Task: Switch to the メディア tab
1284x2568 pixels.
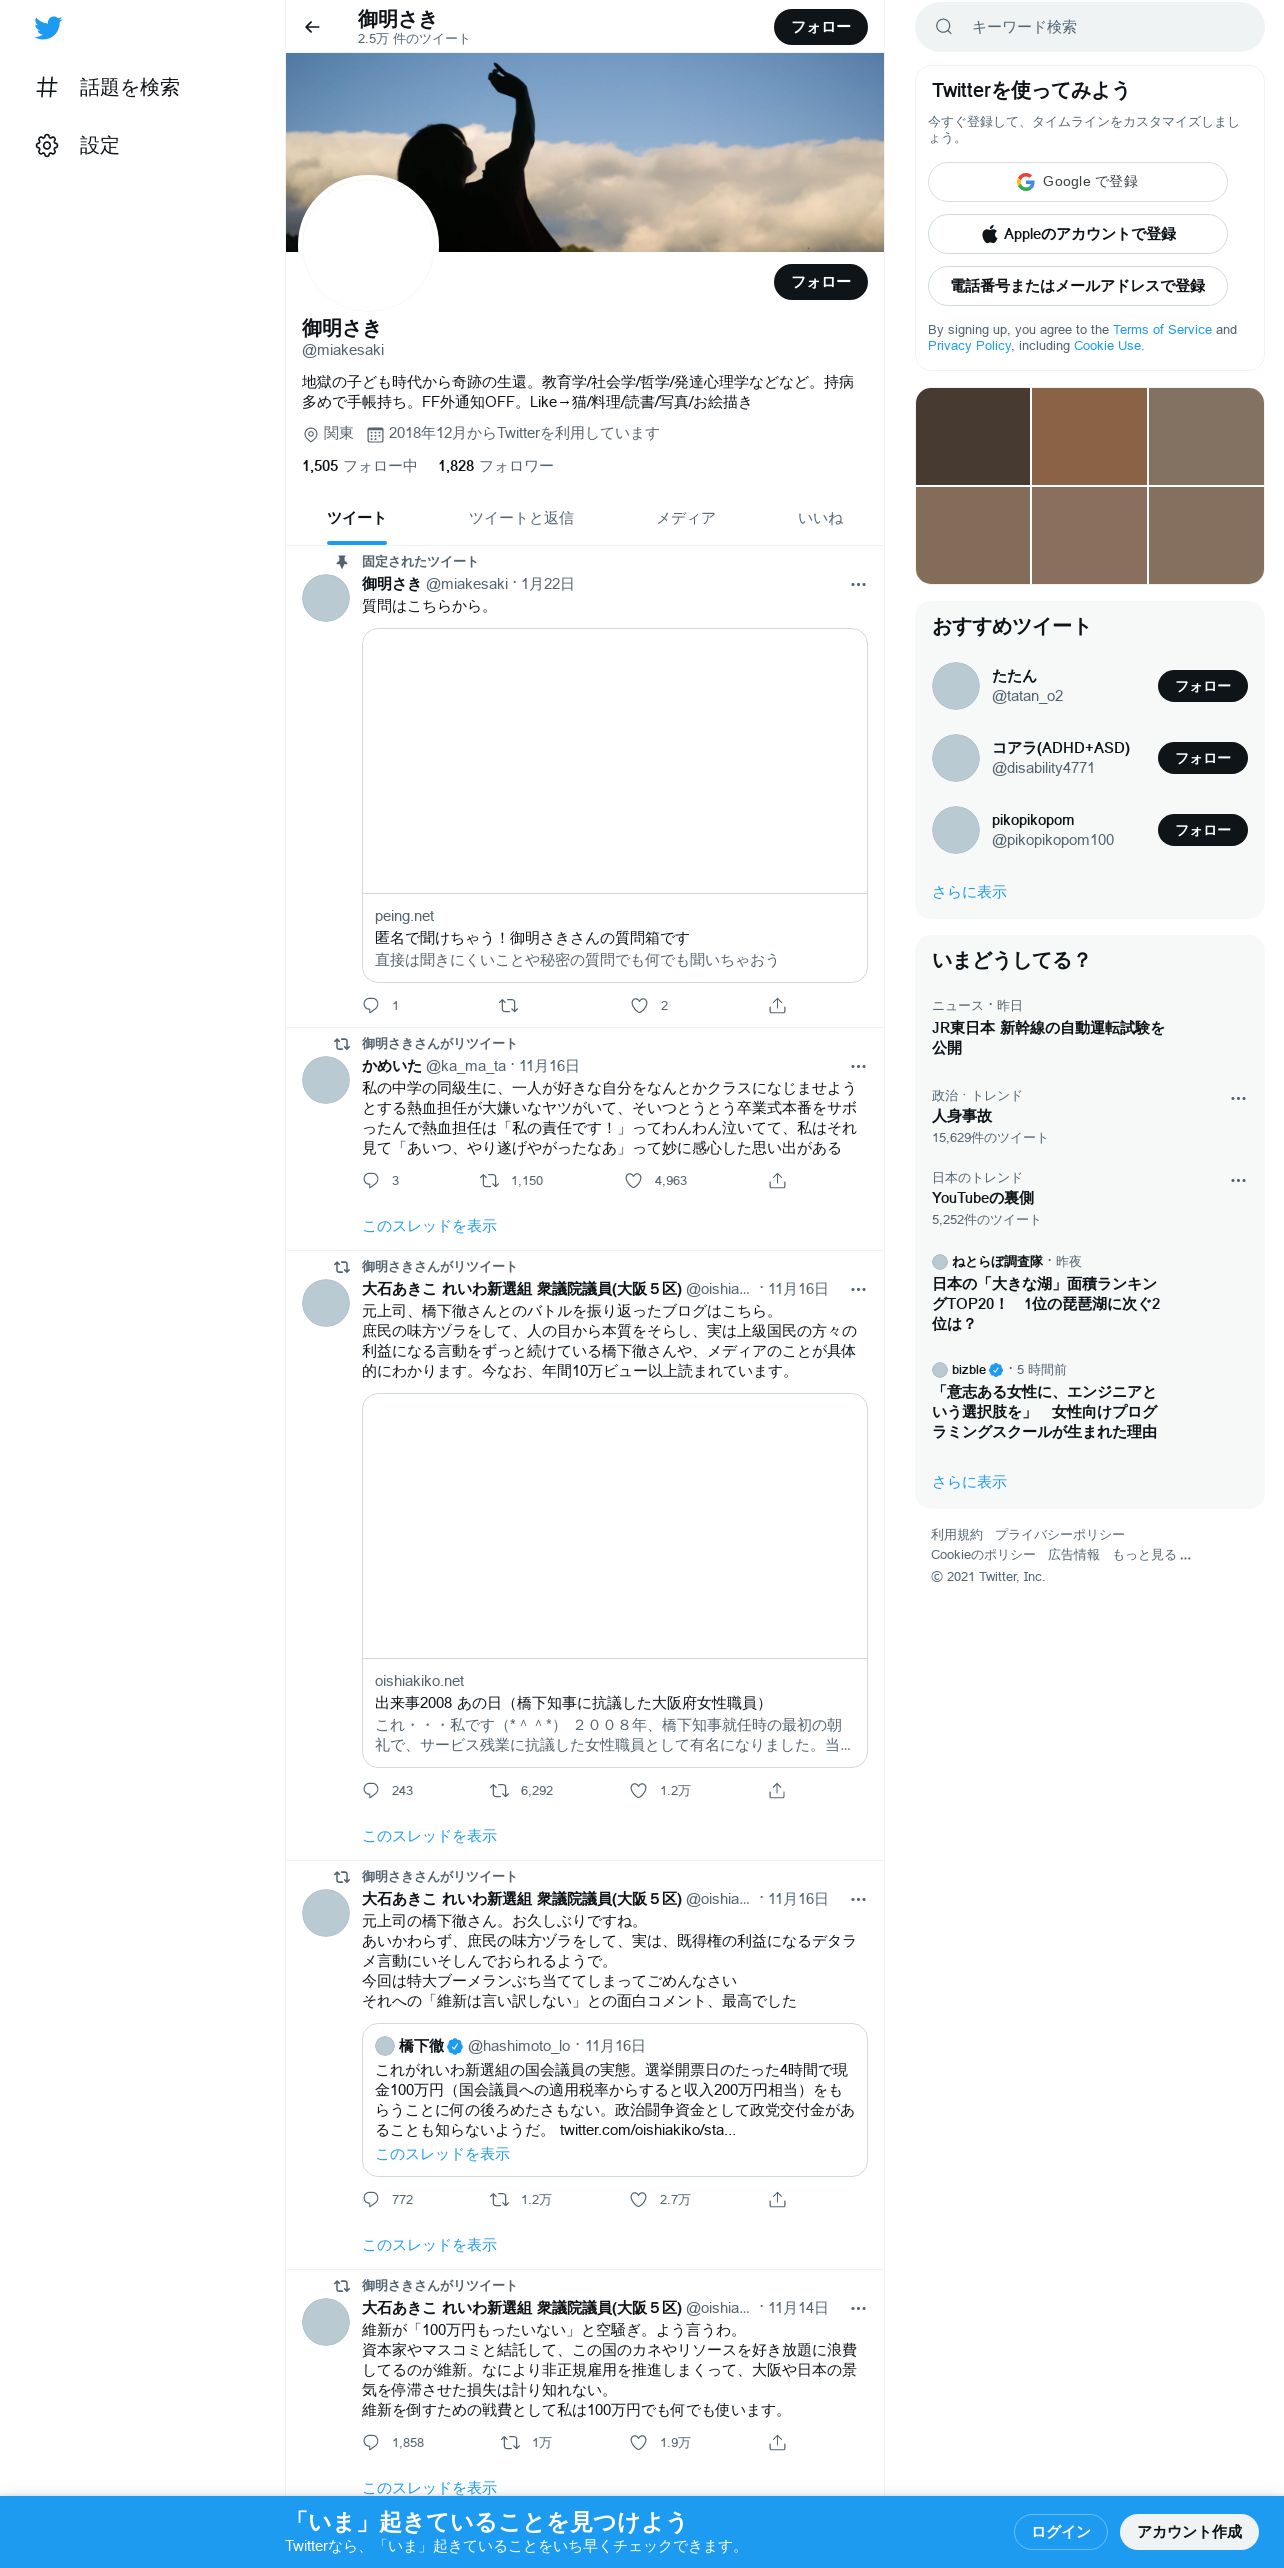Action: click(x=686, y=518)
